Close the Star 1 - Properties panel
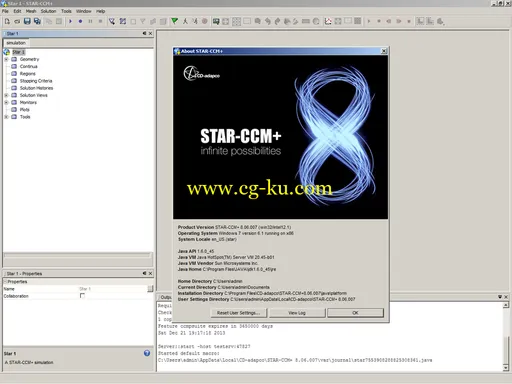This screenshot has width=512, height=384. 150,273
